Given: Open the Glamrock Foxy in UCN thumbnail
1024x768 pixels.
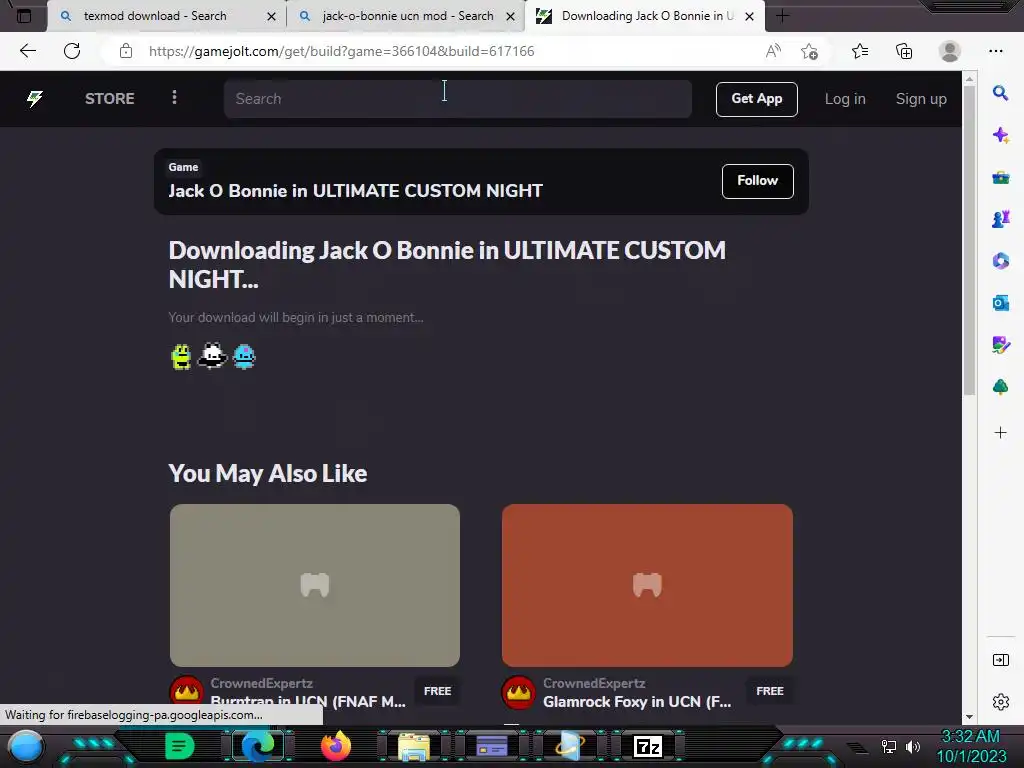Looking at the screenshot, I should 647,585.
